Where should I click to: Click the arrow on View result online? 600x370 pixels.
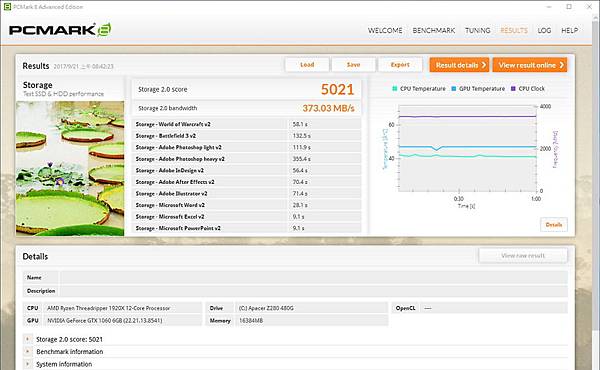click(562, 65)
